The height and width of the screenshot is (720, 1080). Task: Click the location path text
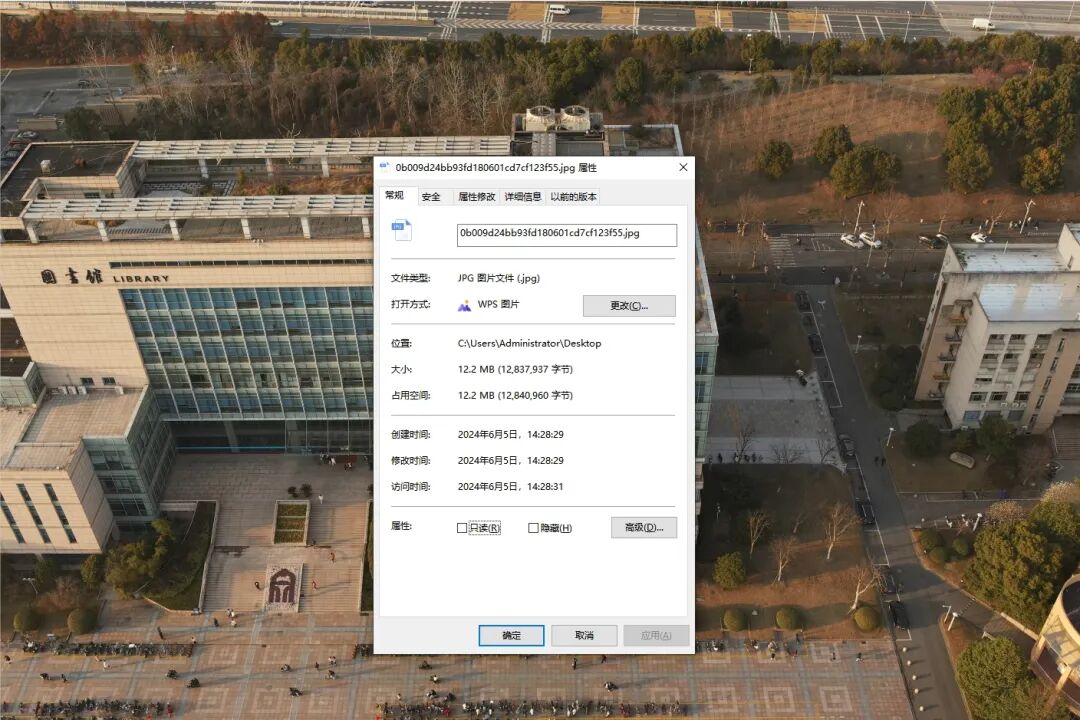click(x=530, y=343)
